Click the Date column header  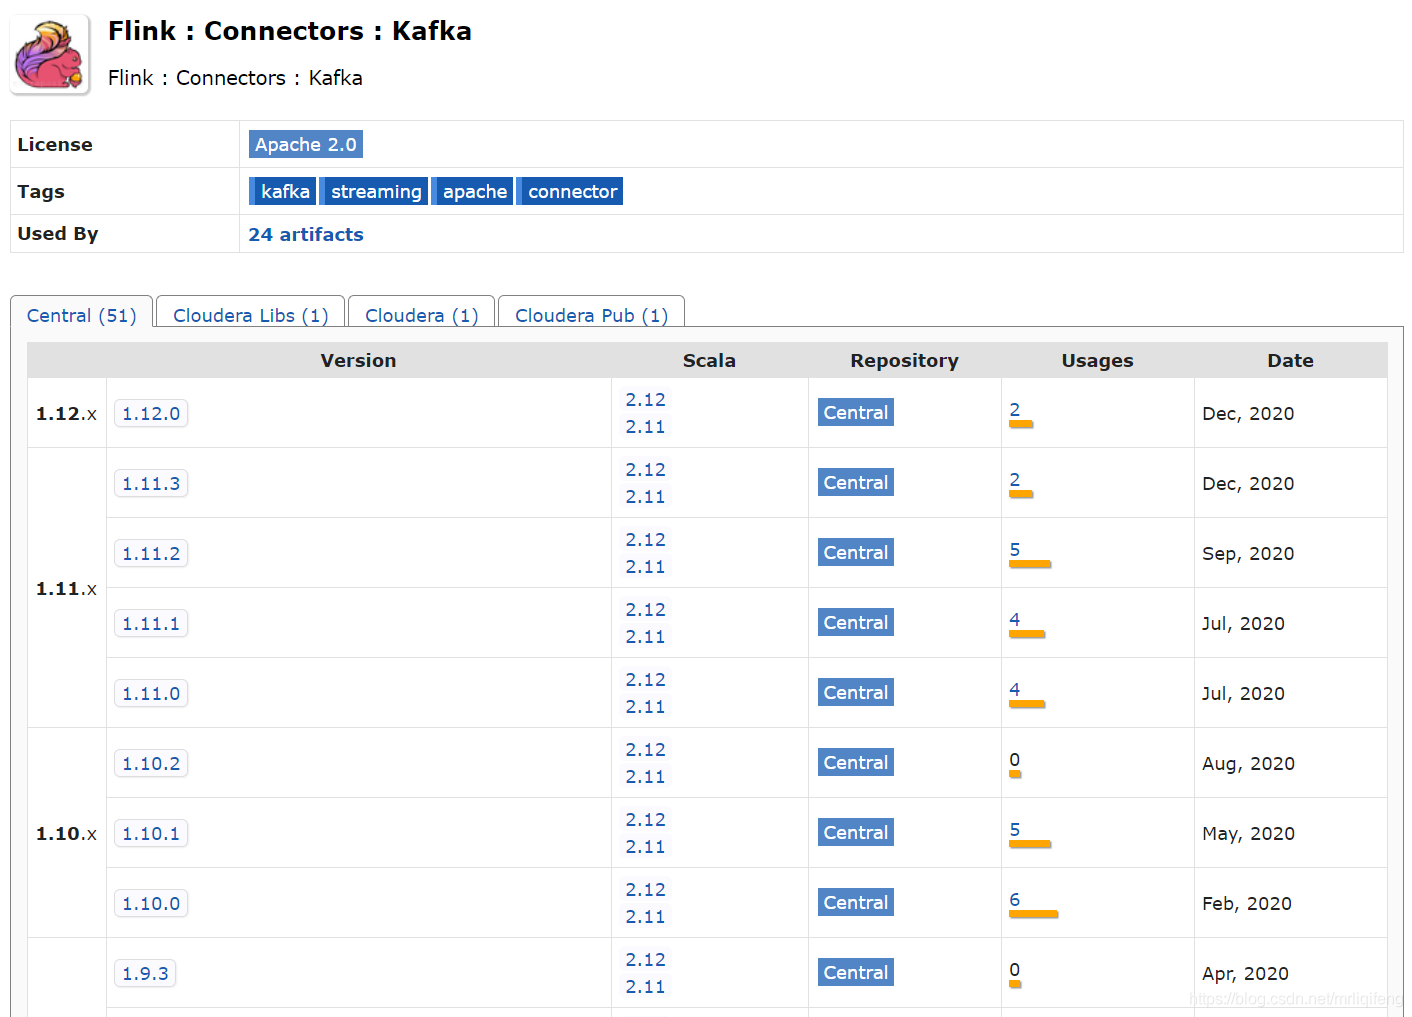point(1290,361)
